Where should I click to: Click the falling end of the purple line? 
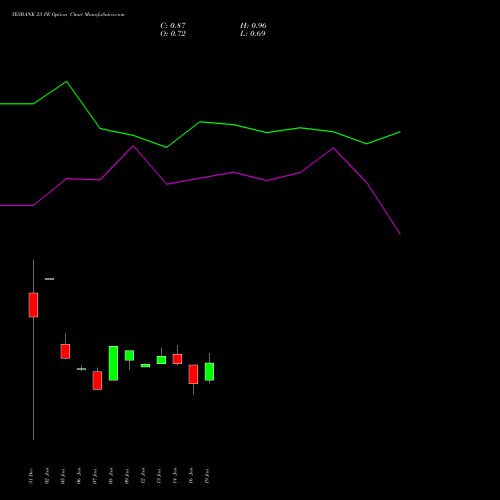400,234
